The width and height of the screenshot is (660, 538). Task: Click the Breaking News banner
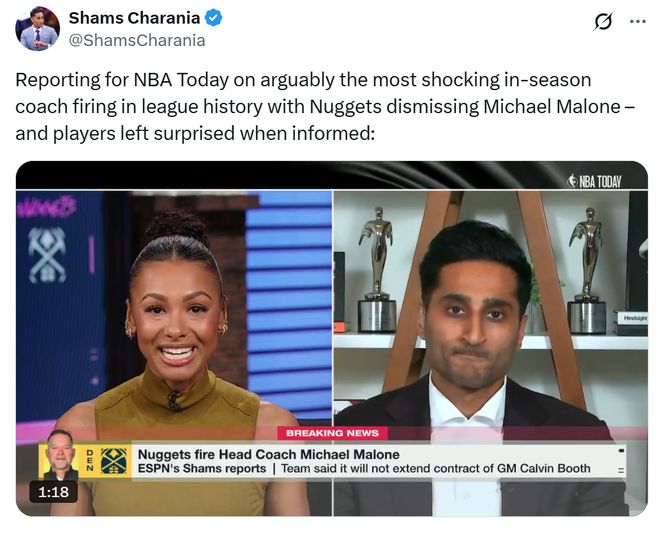pos(332,433)
